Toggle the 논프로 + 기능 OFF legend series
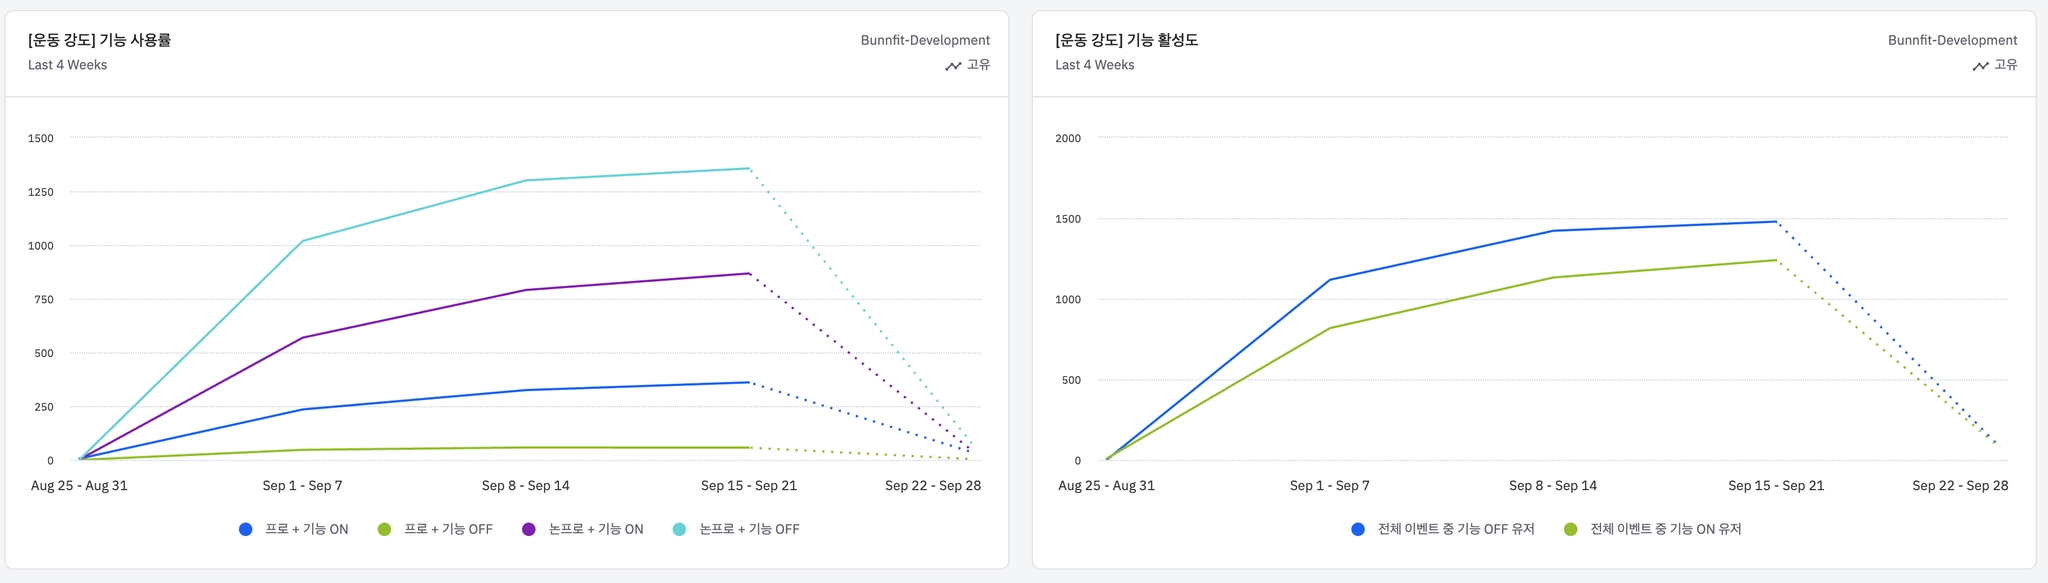The image size is (2048, 583). [x=736, y=529]
